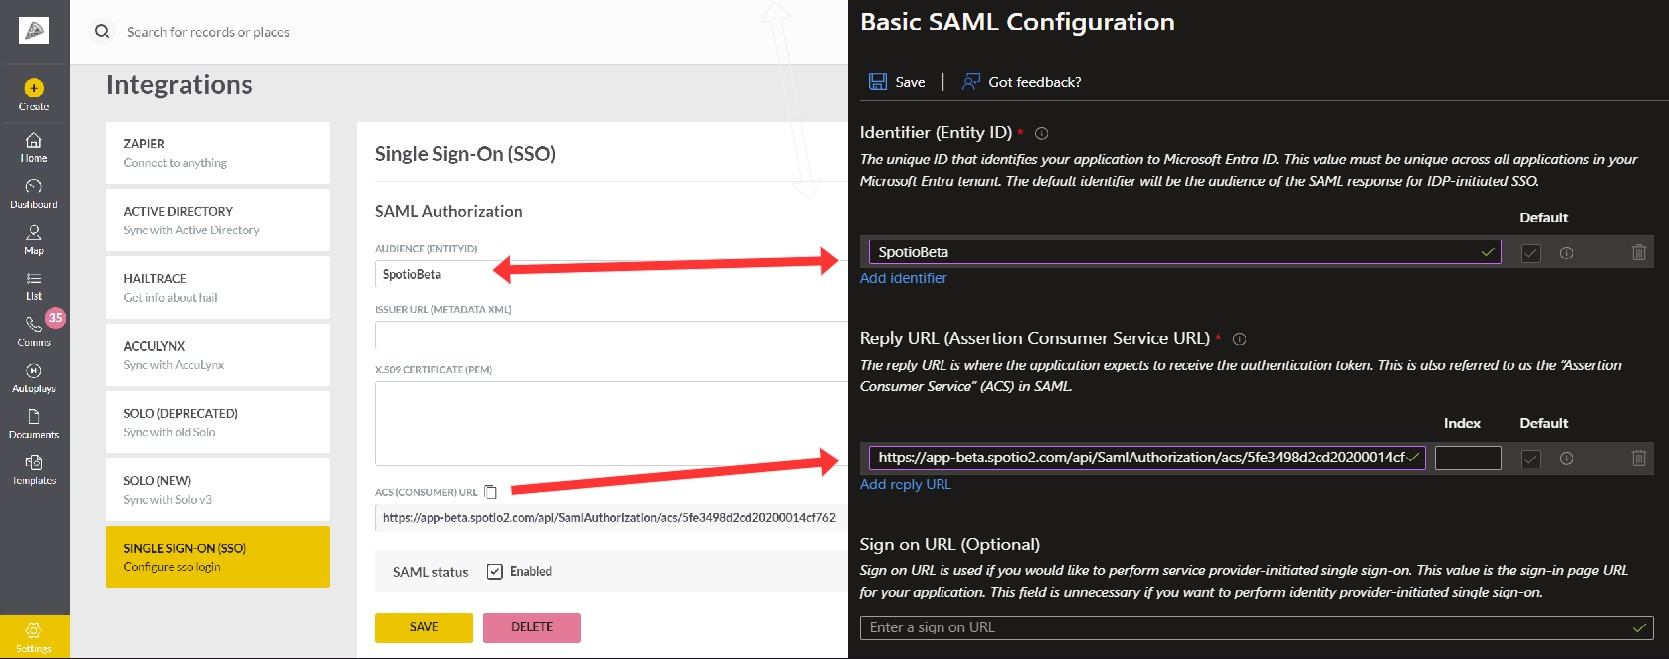
Task: Click the Basic SAML Configuration title
Action: pos(1017,22)
